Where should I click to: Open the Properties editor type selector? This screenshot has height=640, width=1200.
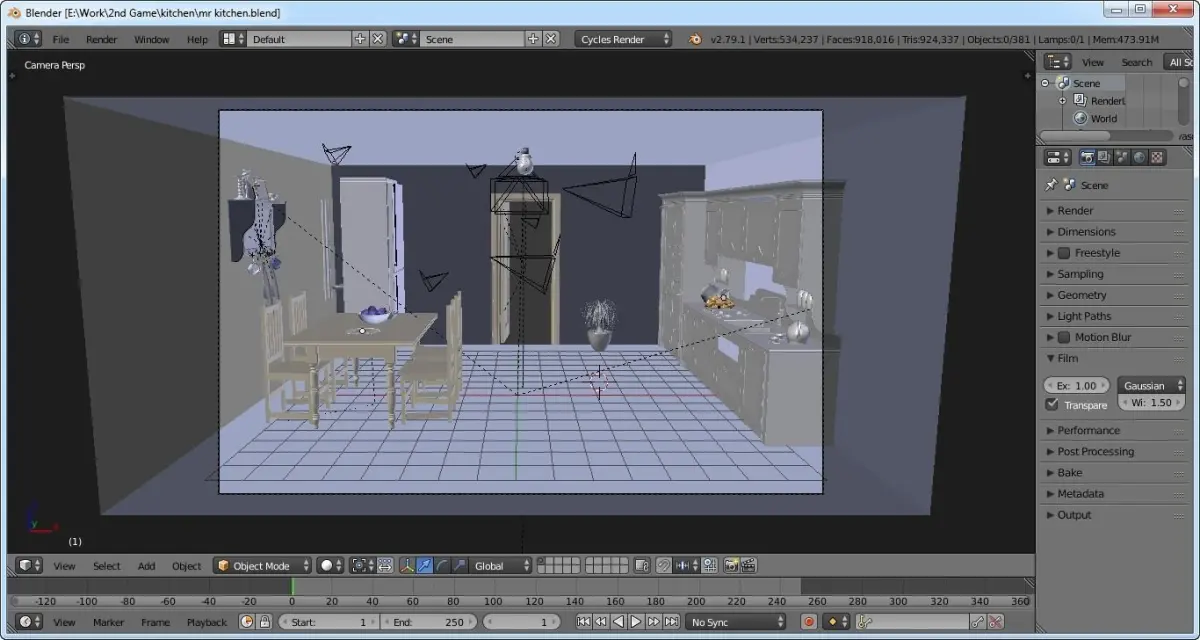(1058, 157)
